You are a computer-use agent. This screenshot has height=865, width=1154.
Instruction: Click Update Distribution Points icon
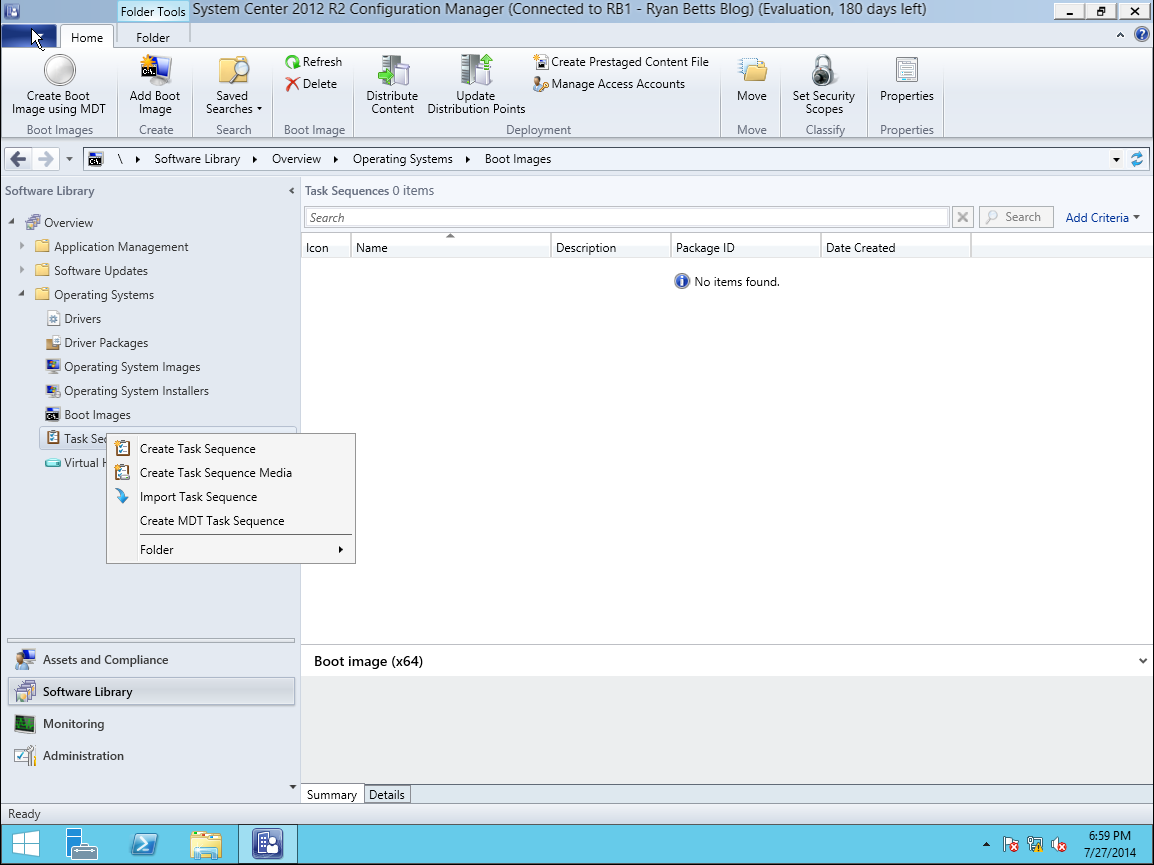pos(476,71)
